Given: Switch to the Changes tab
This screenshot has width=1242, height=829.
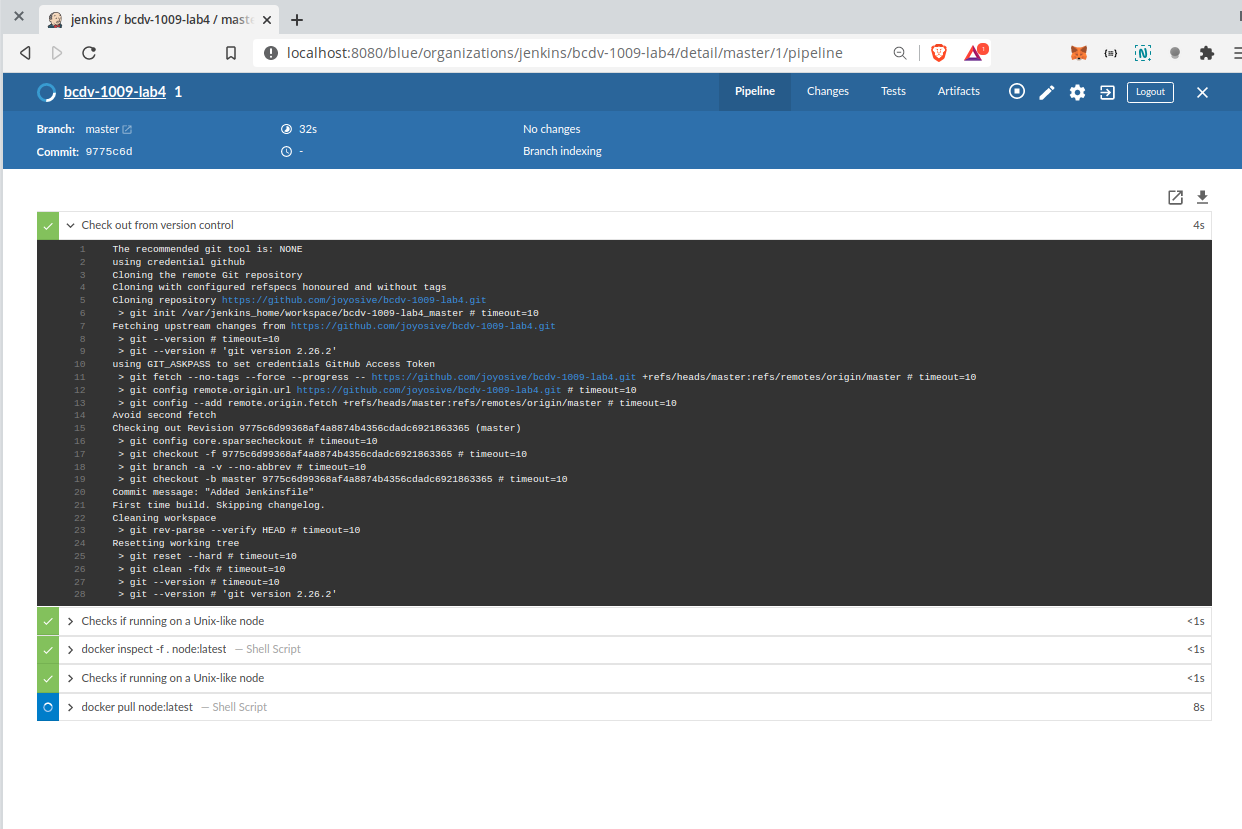Looking at the screenshot, I should pos(827,91).
